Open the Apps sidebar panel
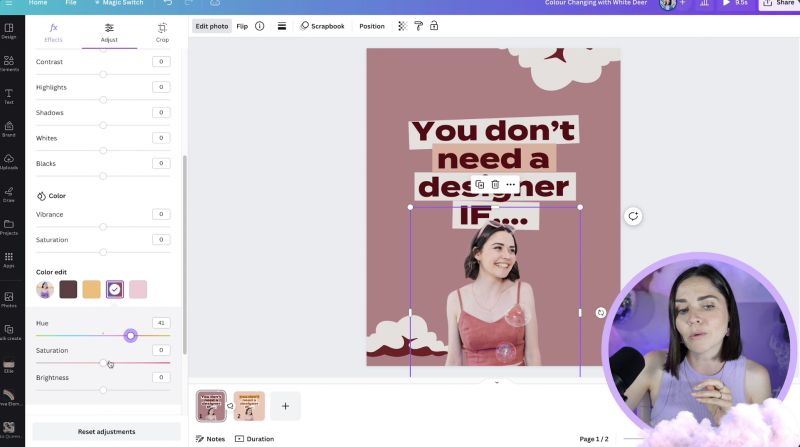Screen dimensions: 800x447 [x=9, y=259]
